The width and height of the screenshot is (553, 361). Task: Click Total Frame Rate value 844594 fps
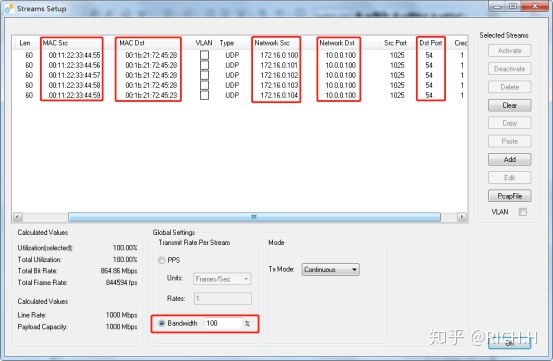[x=121, y=282]
